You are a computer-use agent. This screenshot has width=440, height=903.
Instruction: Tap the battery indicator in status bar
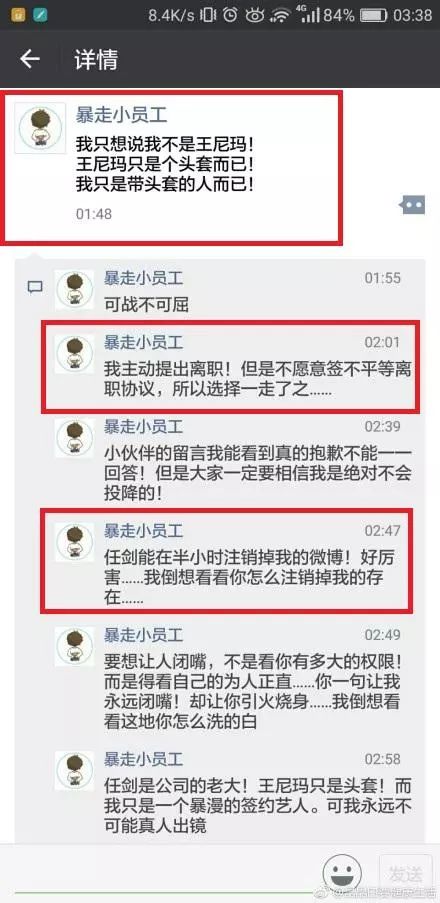(x=373, y=15)
